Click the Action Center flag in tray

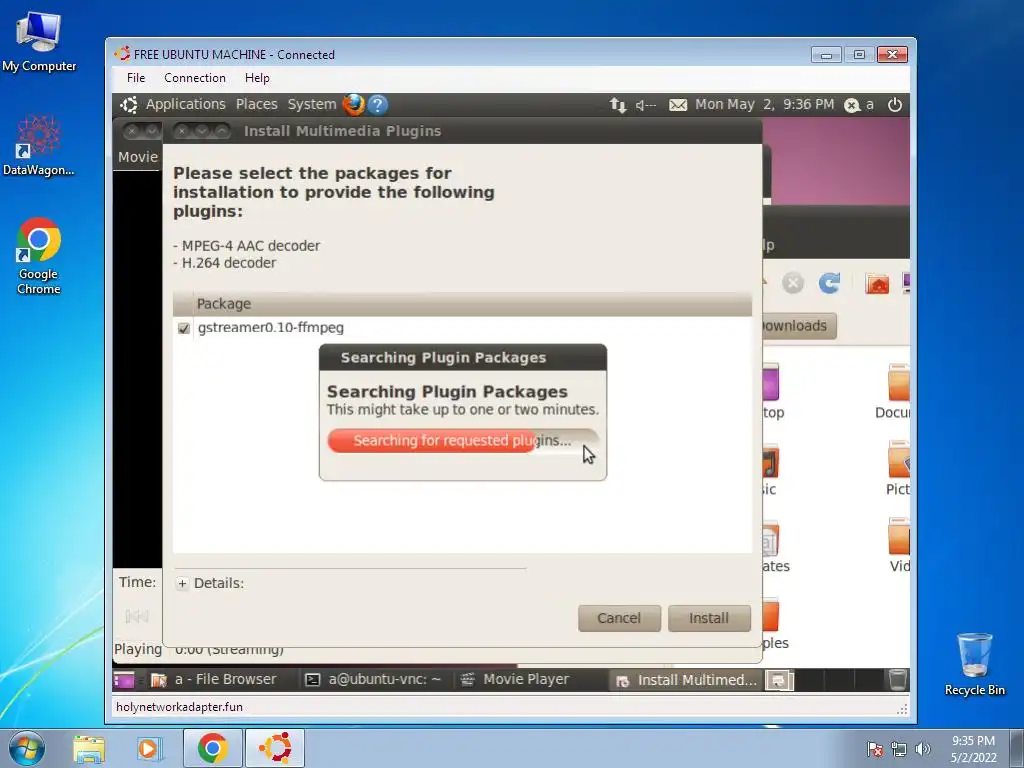click(x=875, y=749)
